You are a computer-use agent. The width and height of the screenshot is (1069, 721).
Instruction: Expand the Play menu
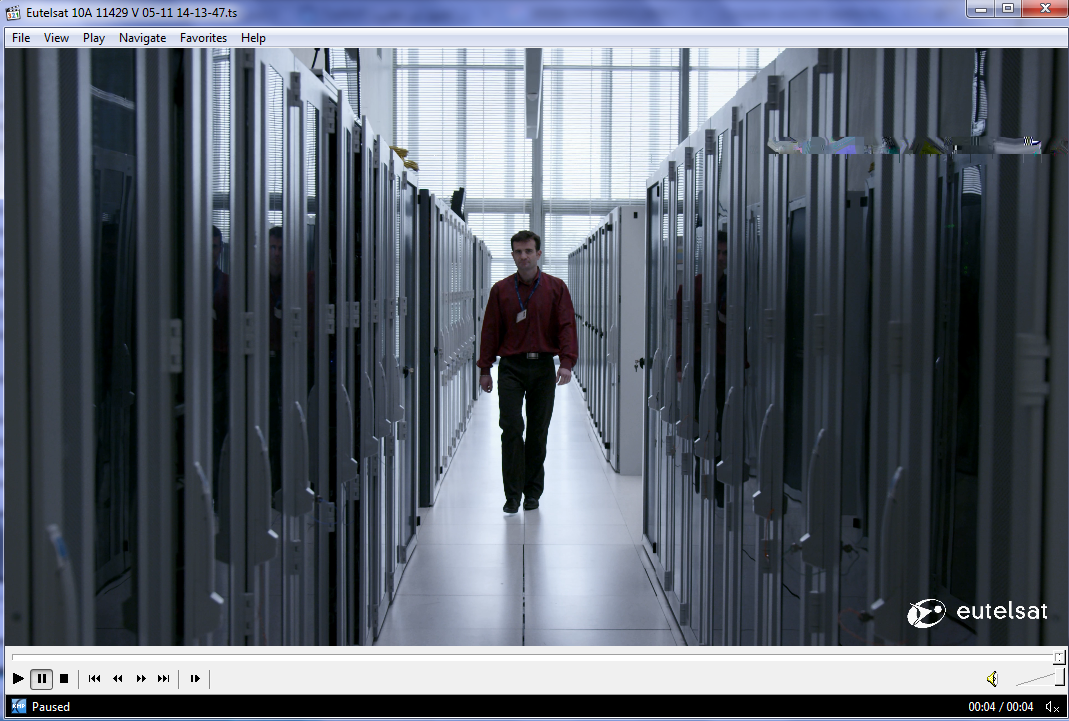[x=94, y=38]
